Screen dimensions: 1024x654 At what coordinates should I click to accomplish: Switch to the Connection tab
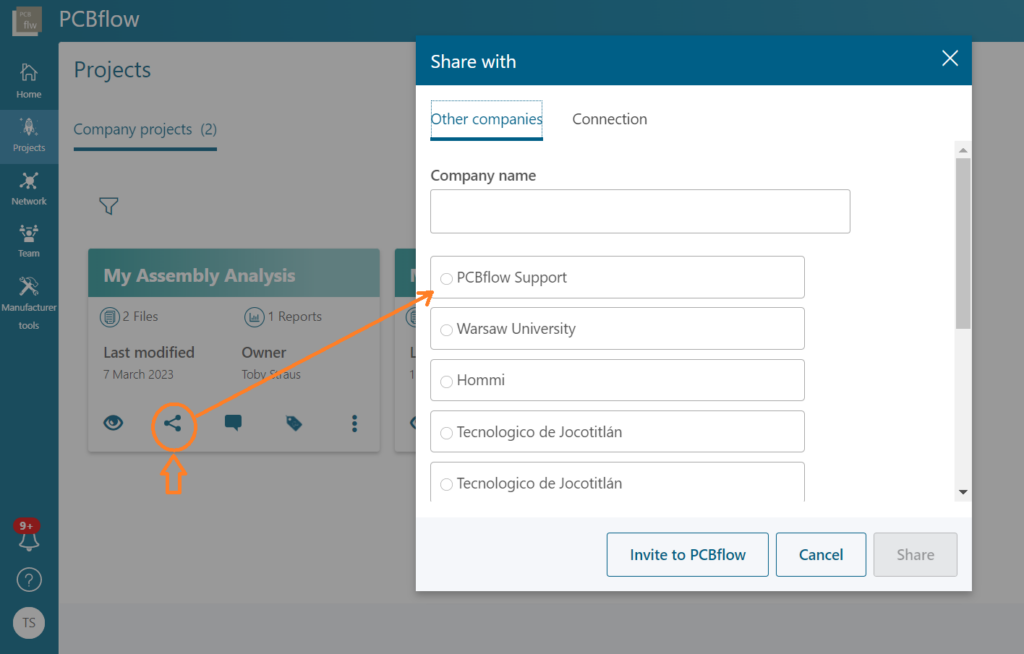pyautogui.click(x=610, y=120)
